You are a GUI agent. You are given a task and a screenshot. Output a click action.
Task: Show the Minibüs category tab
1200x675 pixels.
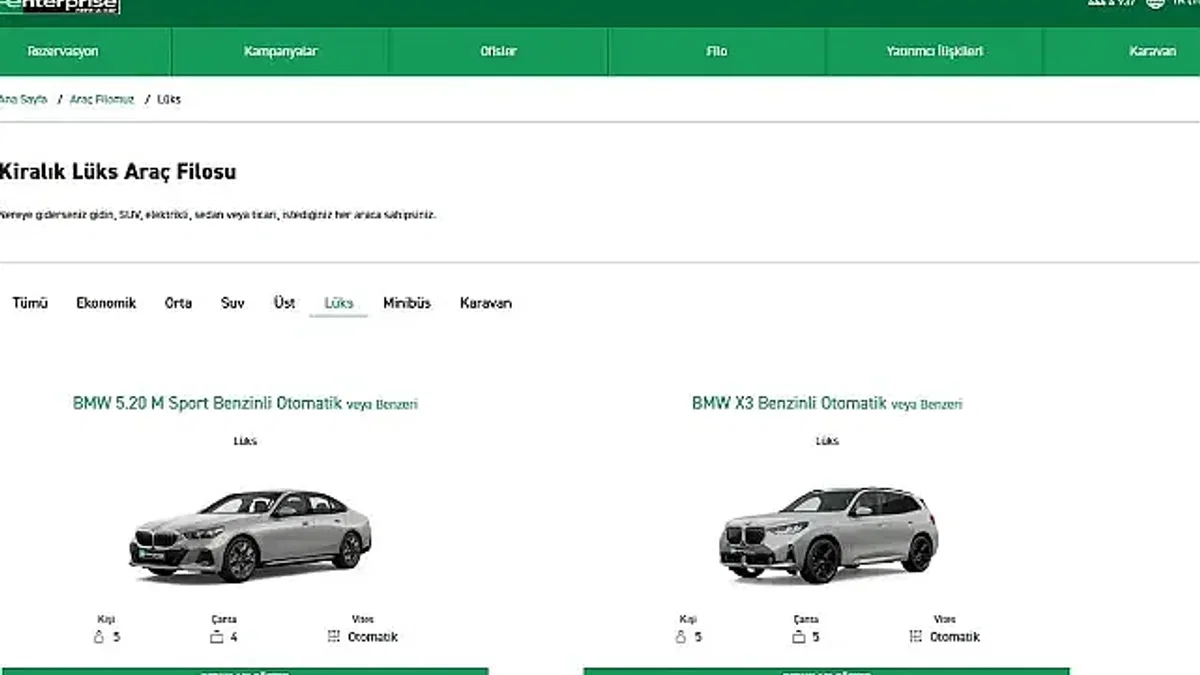pos(407,303)
